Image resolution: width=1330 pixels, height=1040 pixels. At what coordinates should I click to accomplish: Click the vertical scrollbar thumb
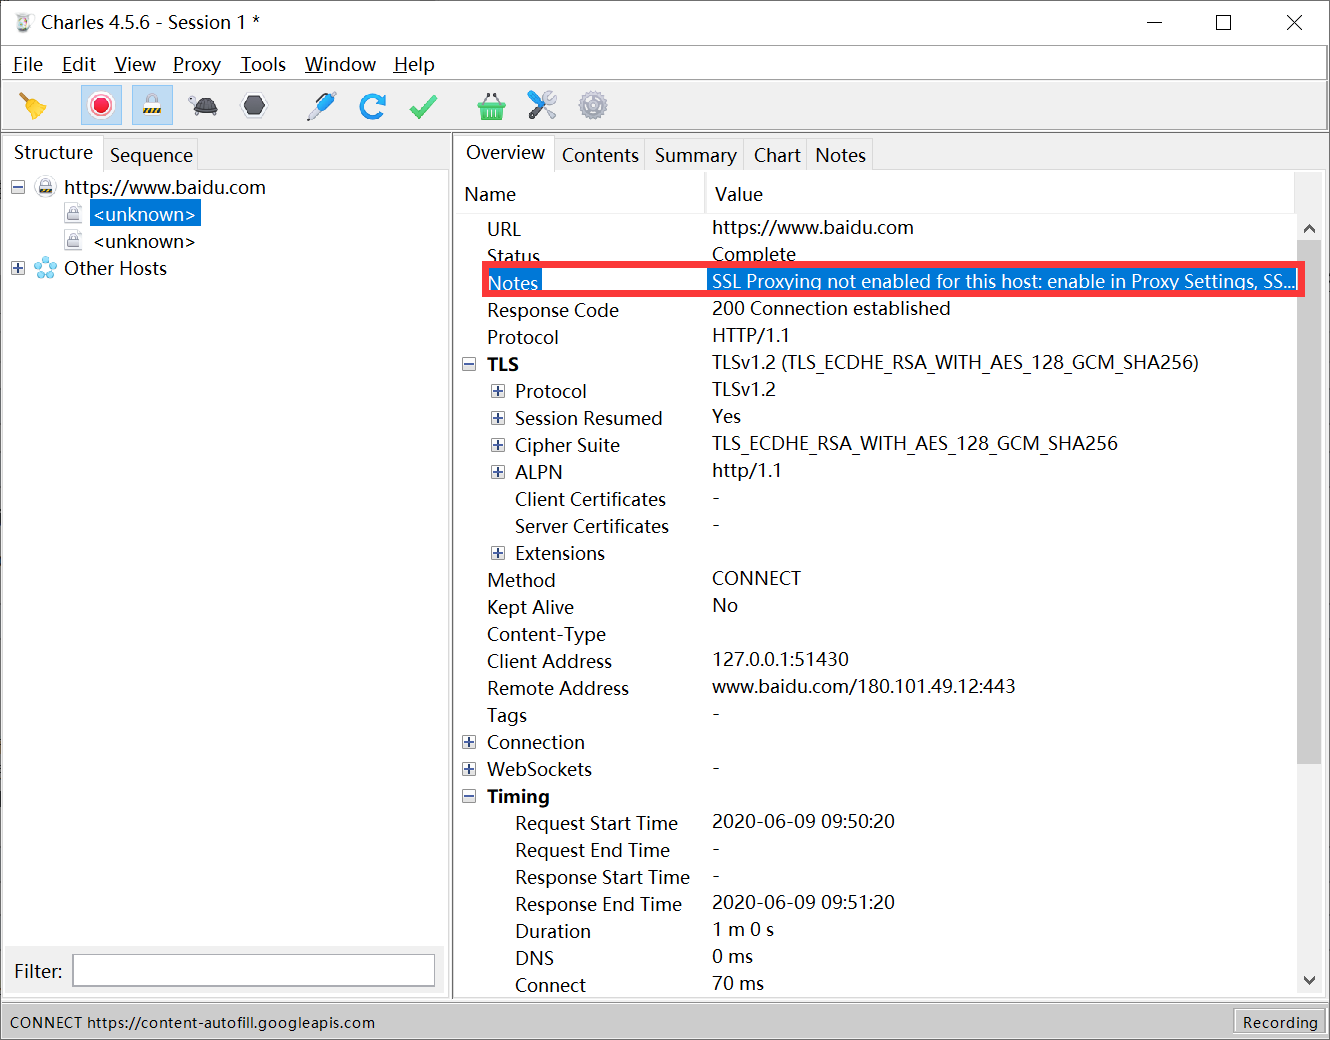(x=1309, y=503)
